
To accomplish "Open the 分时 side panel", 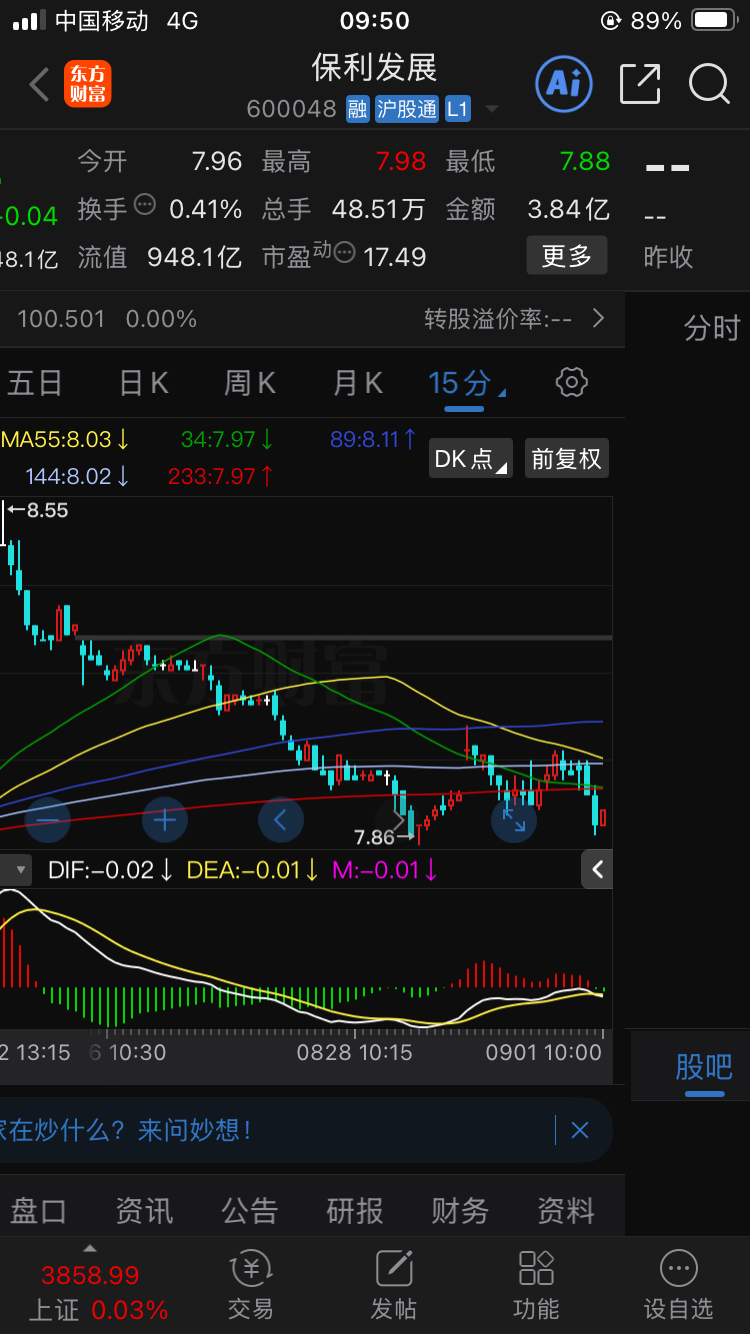I will [712, 327].
